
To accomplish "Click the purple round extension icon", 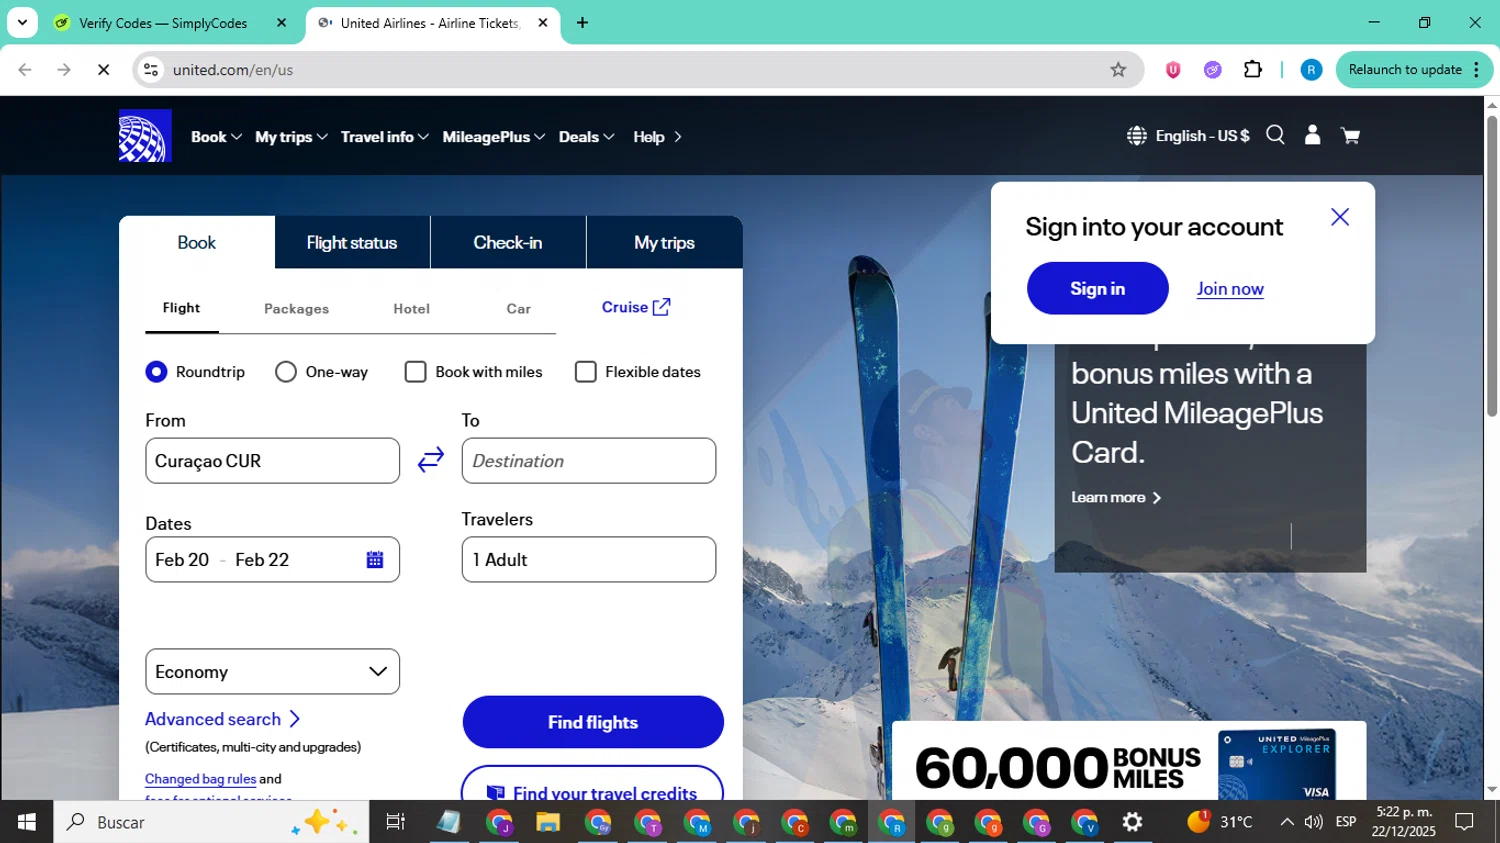I will (1212, 70).
